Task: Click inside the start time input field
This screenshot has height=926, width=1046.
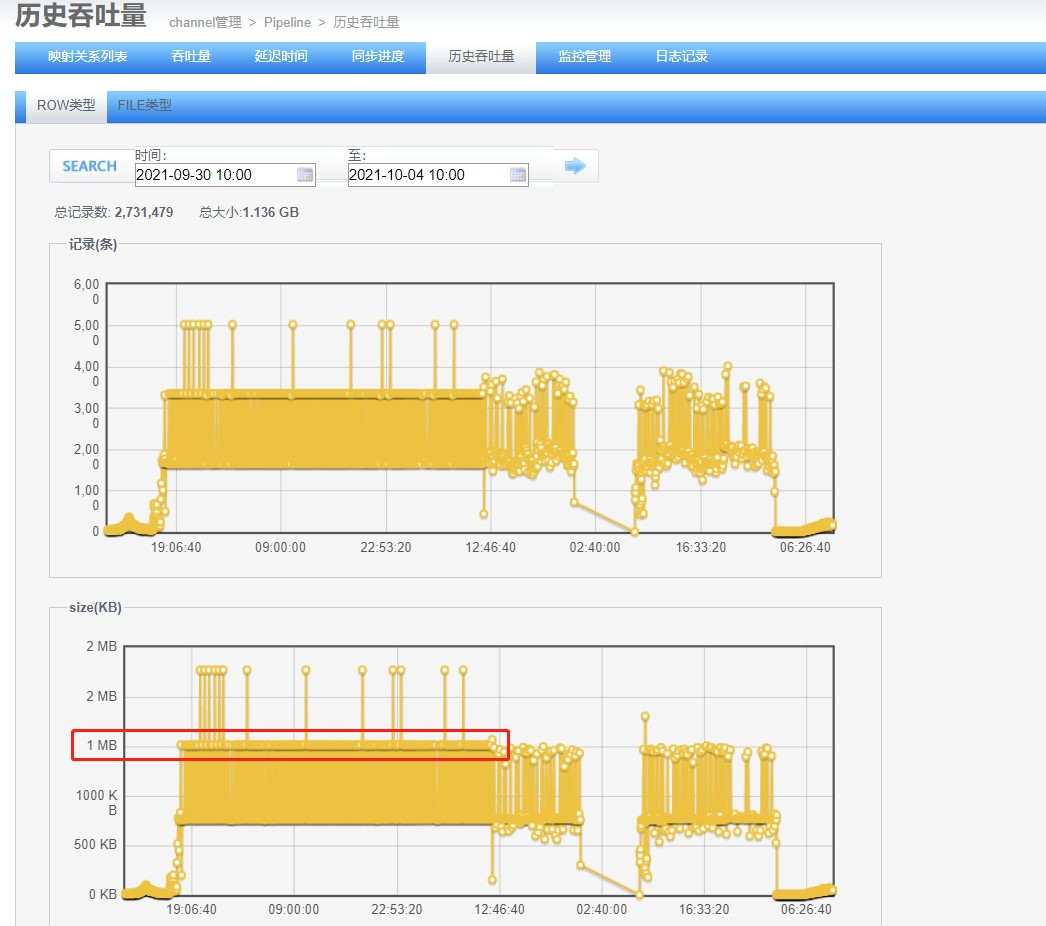Action: (215, 175)
